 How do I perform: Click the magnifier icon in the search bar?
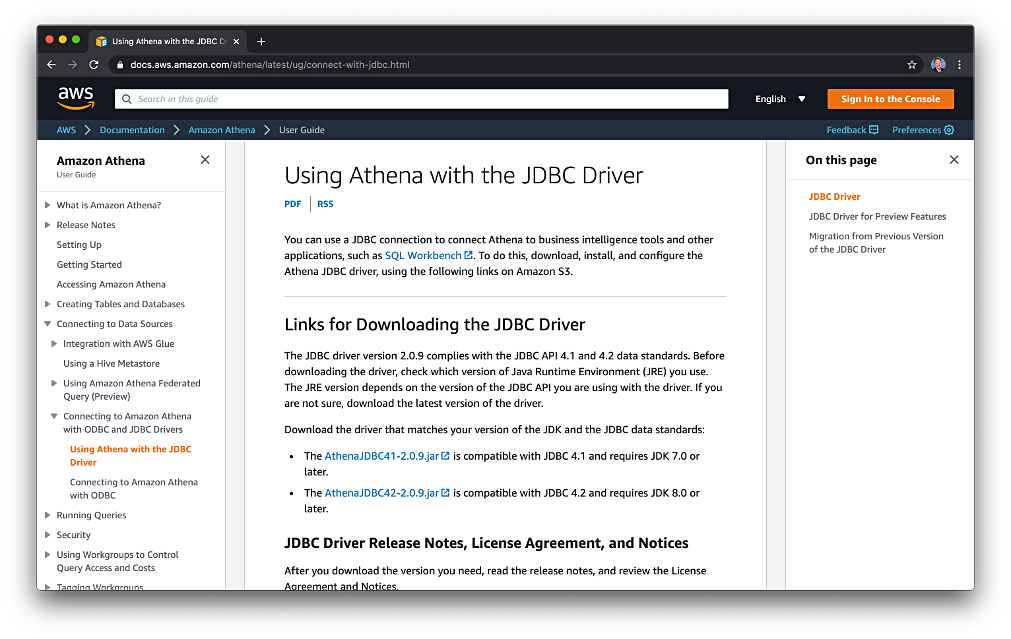(x=125, y=98)
